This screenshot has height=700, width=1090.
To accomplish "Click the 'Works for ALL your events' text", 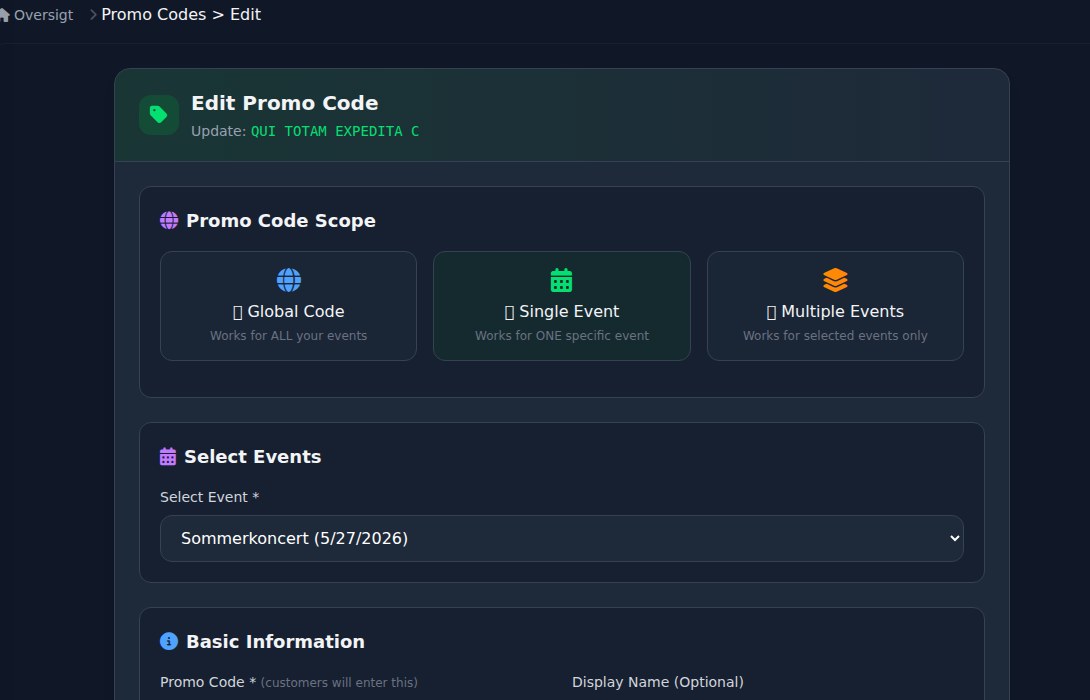I will [x=288, y=336].
